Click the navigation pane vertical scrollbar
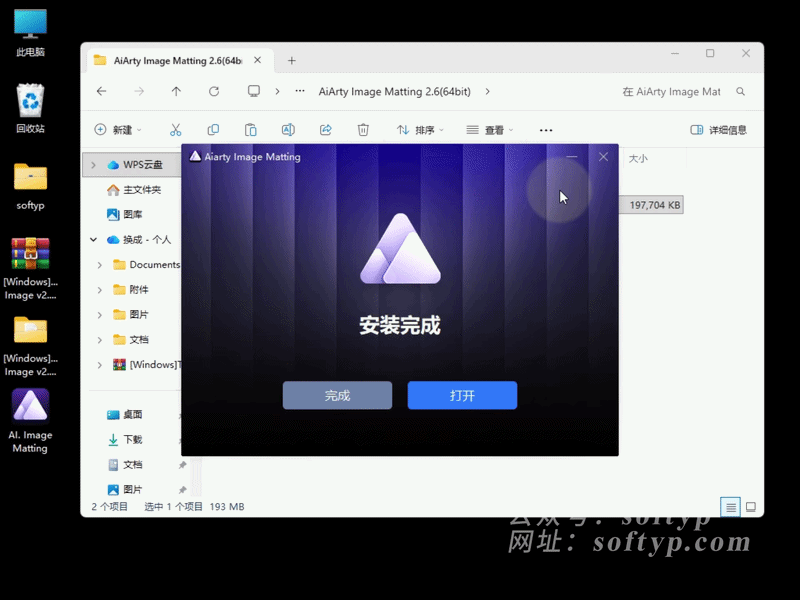Image resolution: width=800 pixels, height=600 pixels. tap(196, 477)
